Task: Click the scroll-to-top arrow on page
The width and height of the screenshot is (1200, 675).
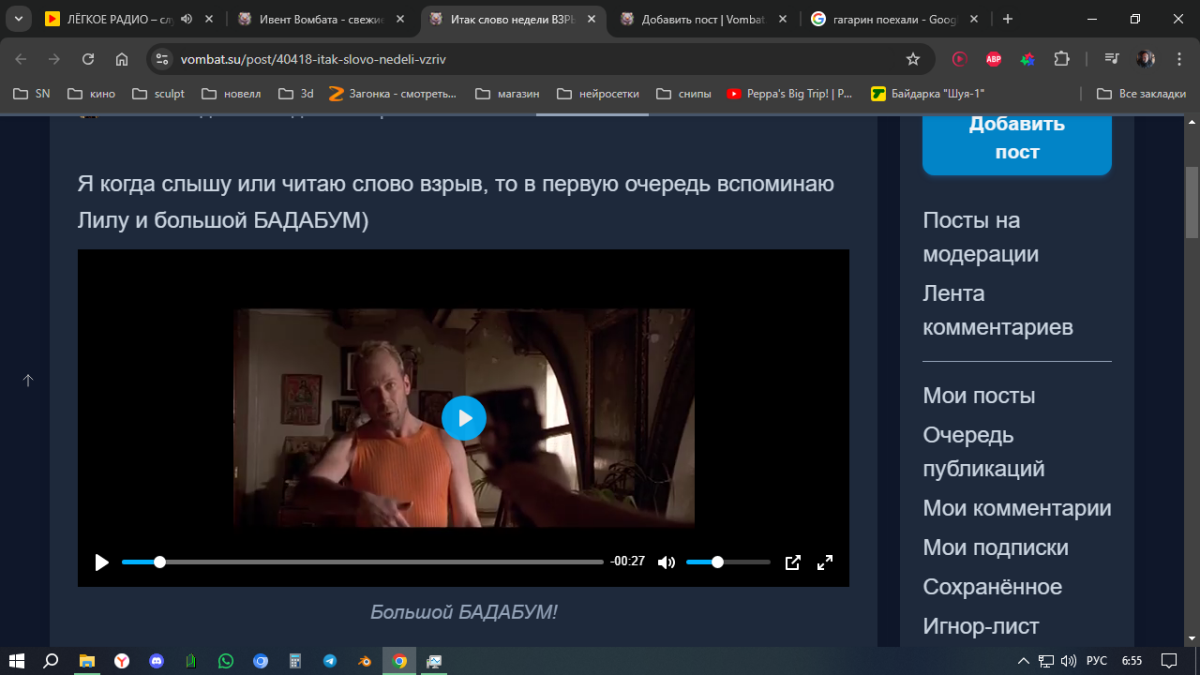Action: tap(28, 380)
